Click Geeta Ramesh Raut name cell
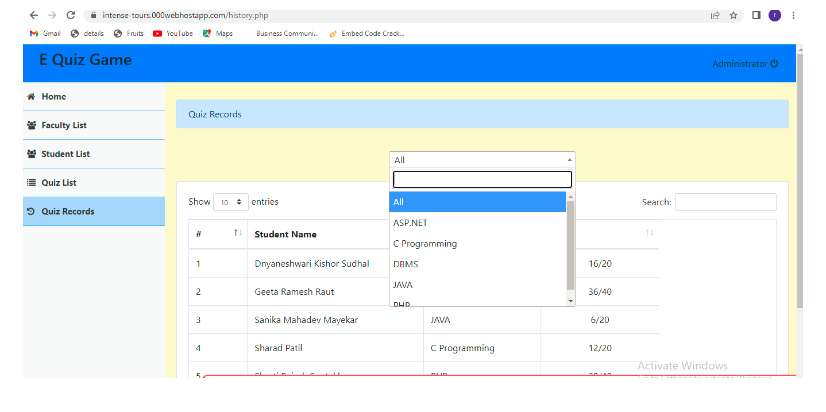Screen dimensions: 826x412 [294, 291]
